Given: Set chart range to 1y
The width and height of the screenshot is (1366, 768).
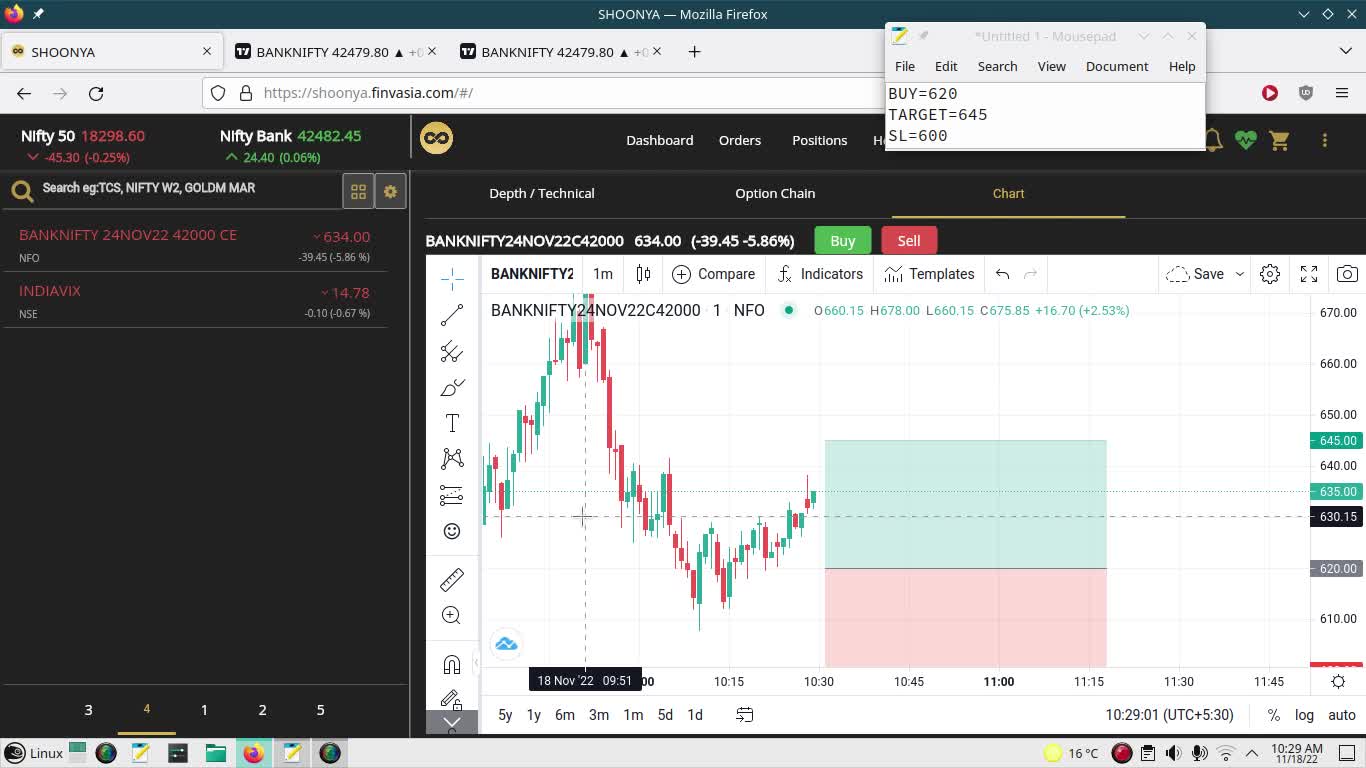Looking at the screenshot, I should click(x=534, y=715).
